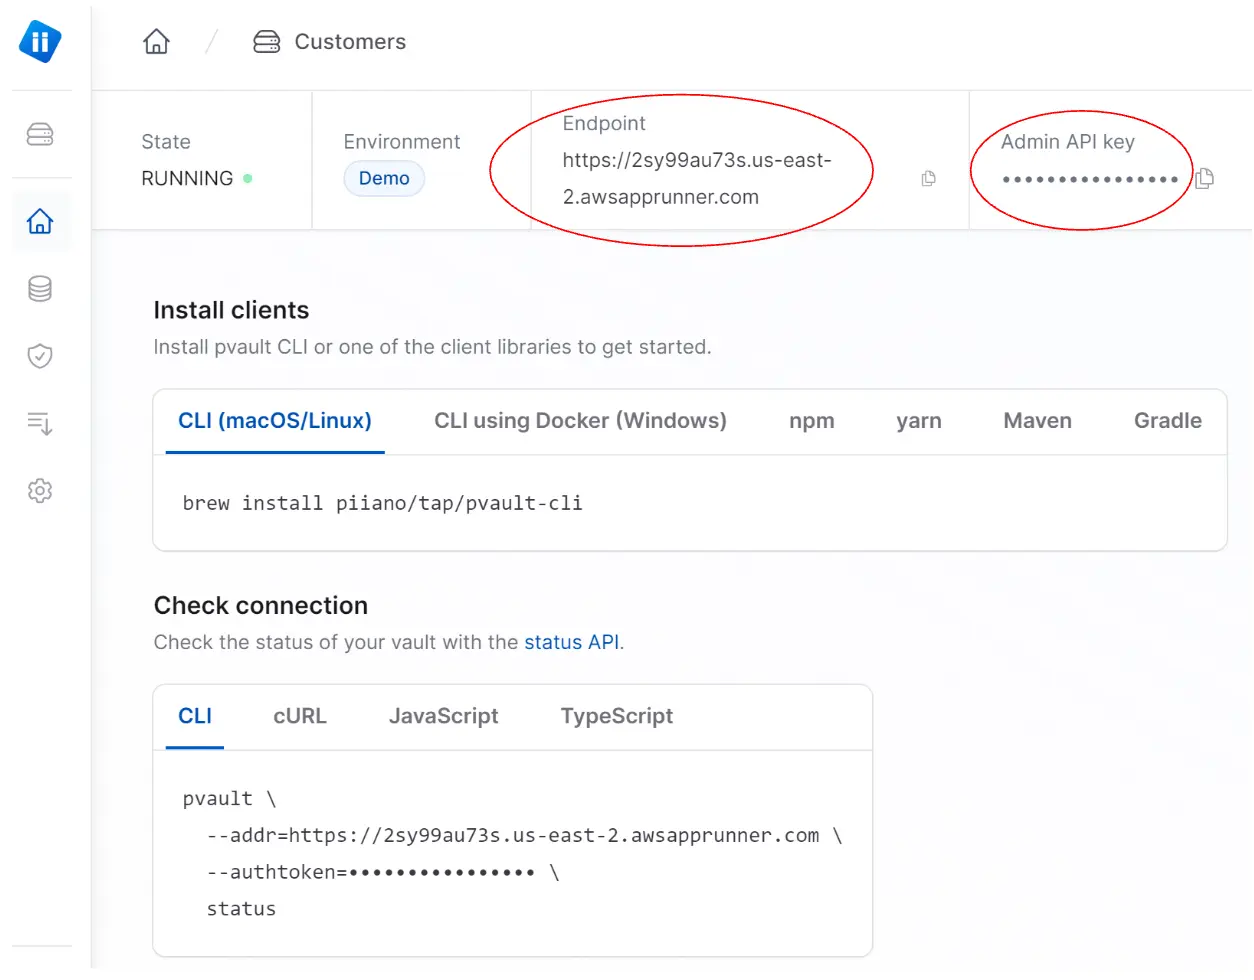Select the Home icon in the sidebar
Viewport: 1254px width, 980px height.
pyautogui.click(x=39, y=222)
